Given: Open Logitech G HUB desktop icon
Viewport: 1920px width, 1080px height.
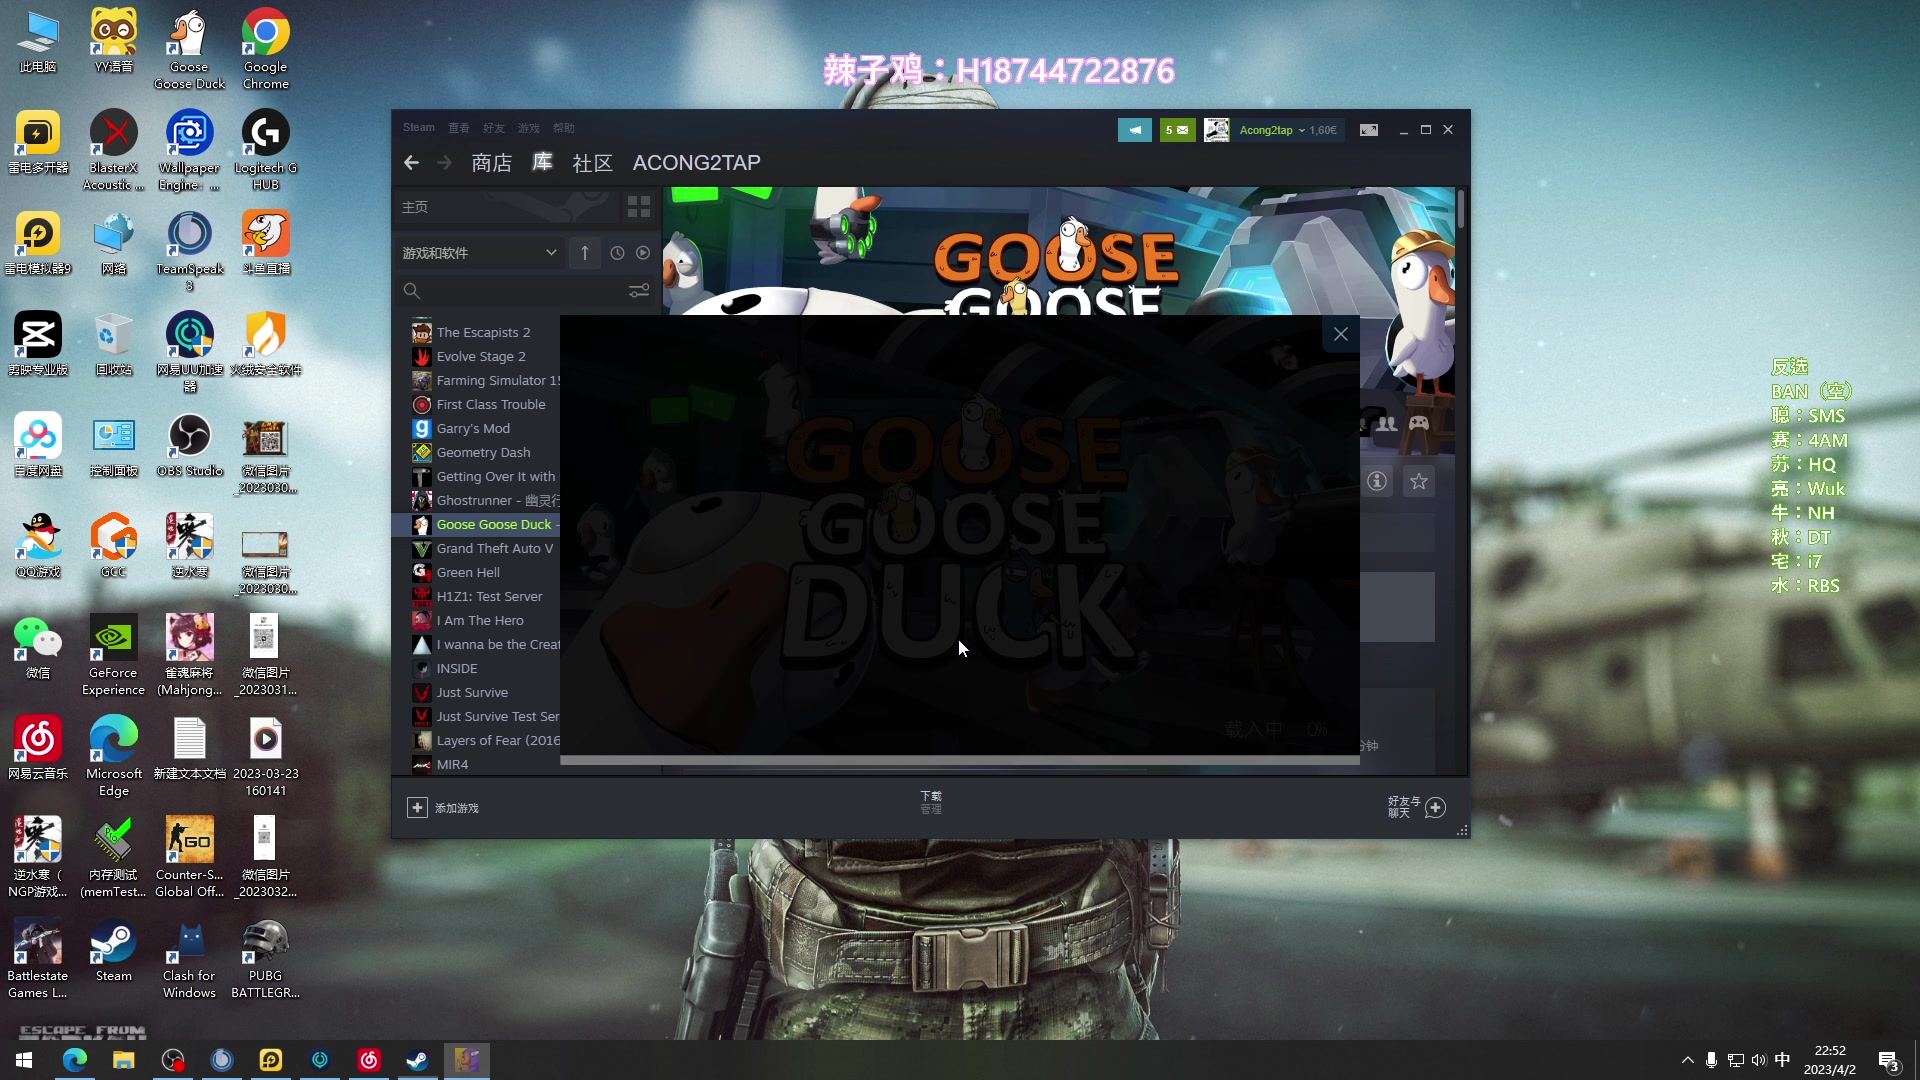Looking at the screenshot, I should point(265,150).
